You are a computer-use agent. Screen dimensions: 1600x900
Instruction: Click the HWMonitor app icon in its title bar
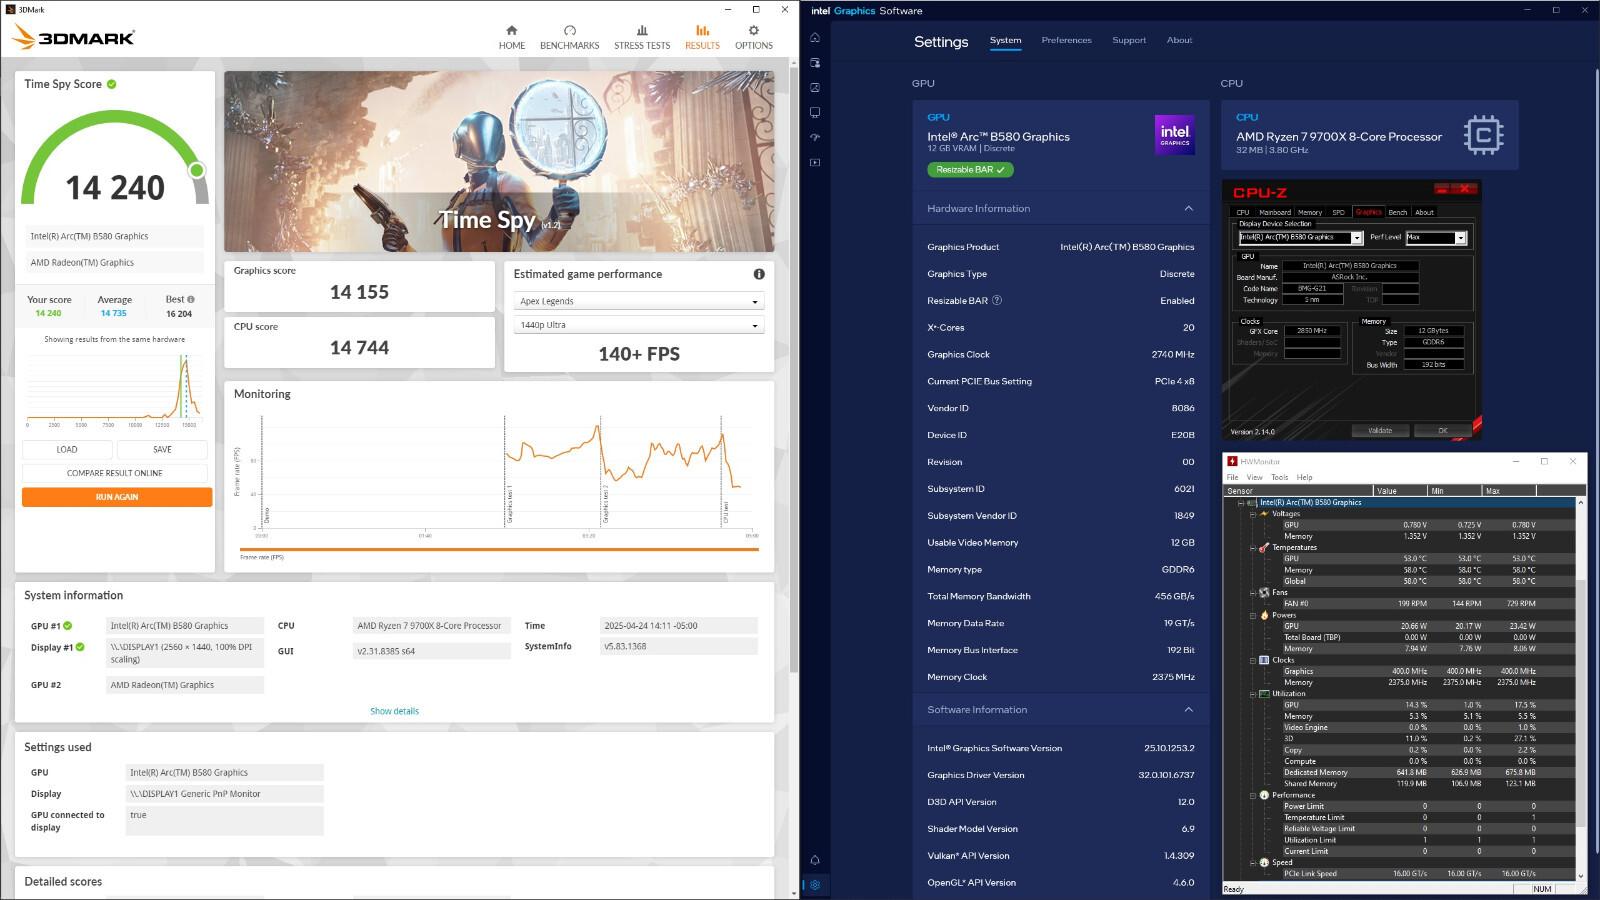[x=1232, y=461]
